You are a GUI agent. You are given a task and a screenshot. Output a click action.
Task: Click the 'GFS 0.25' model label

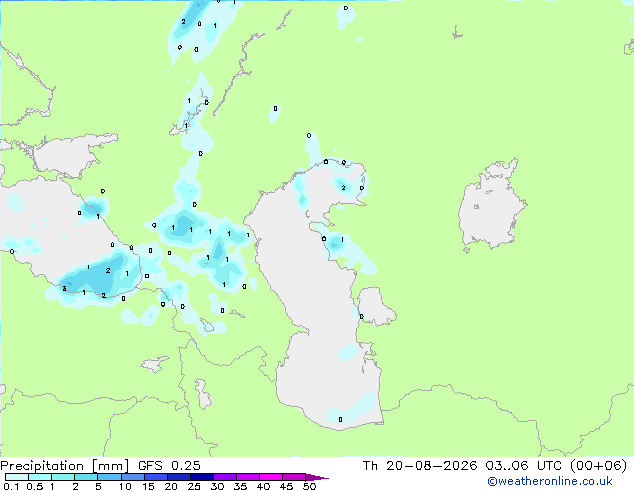pos(169,466)
